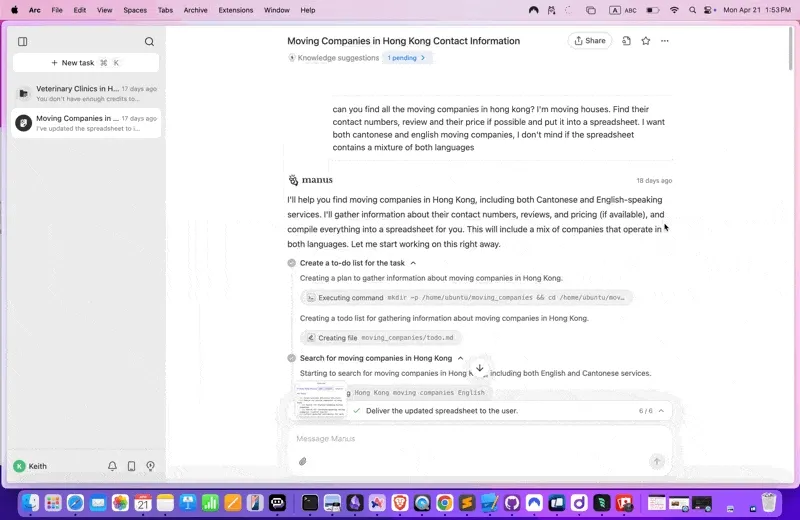Collapse the 'Create a to-do list' step
800x520 pixels.
click(413, 263)
